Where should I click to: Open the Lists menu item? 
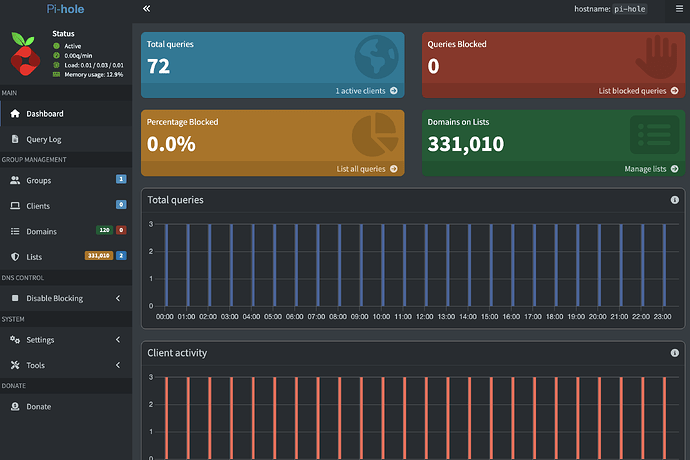[66, 257]
